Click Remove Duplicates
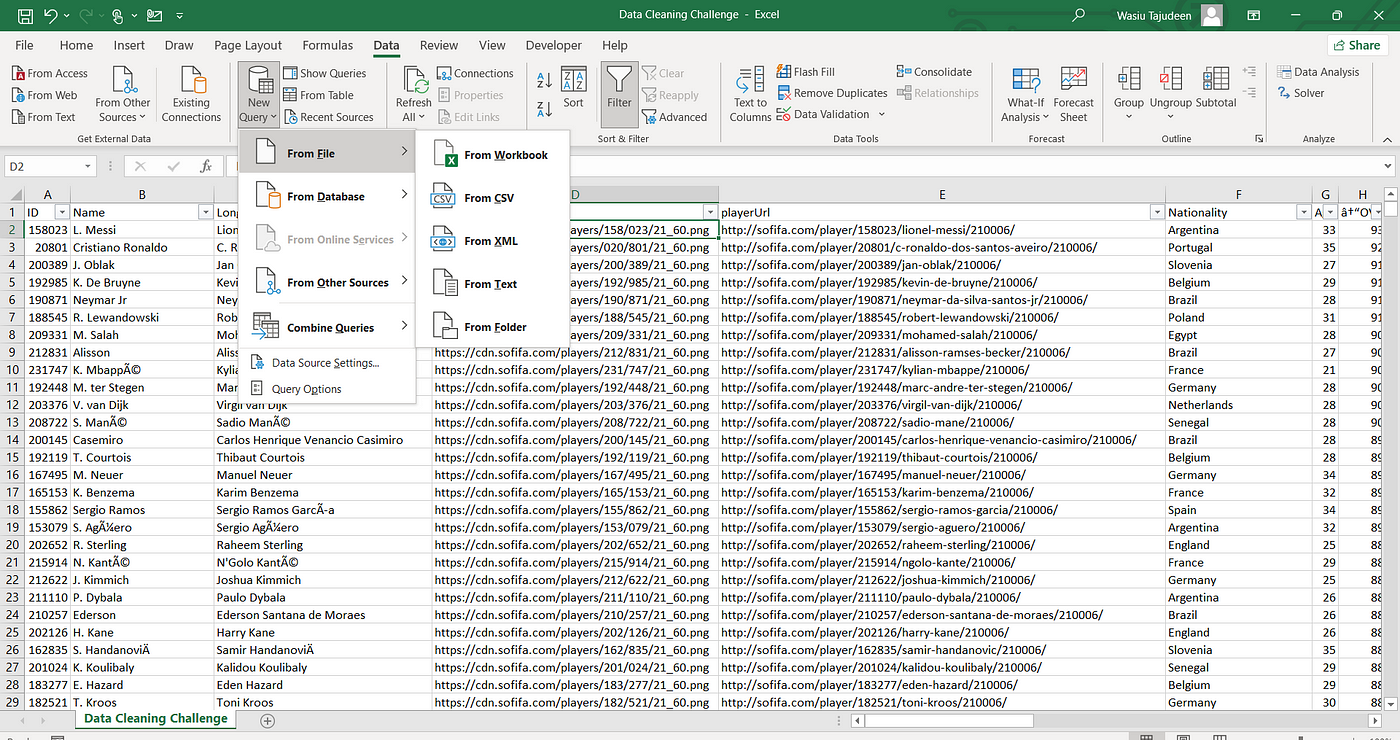This screenshot has height=740, width=1400. tap(832, 93)
